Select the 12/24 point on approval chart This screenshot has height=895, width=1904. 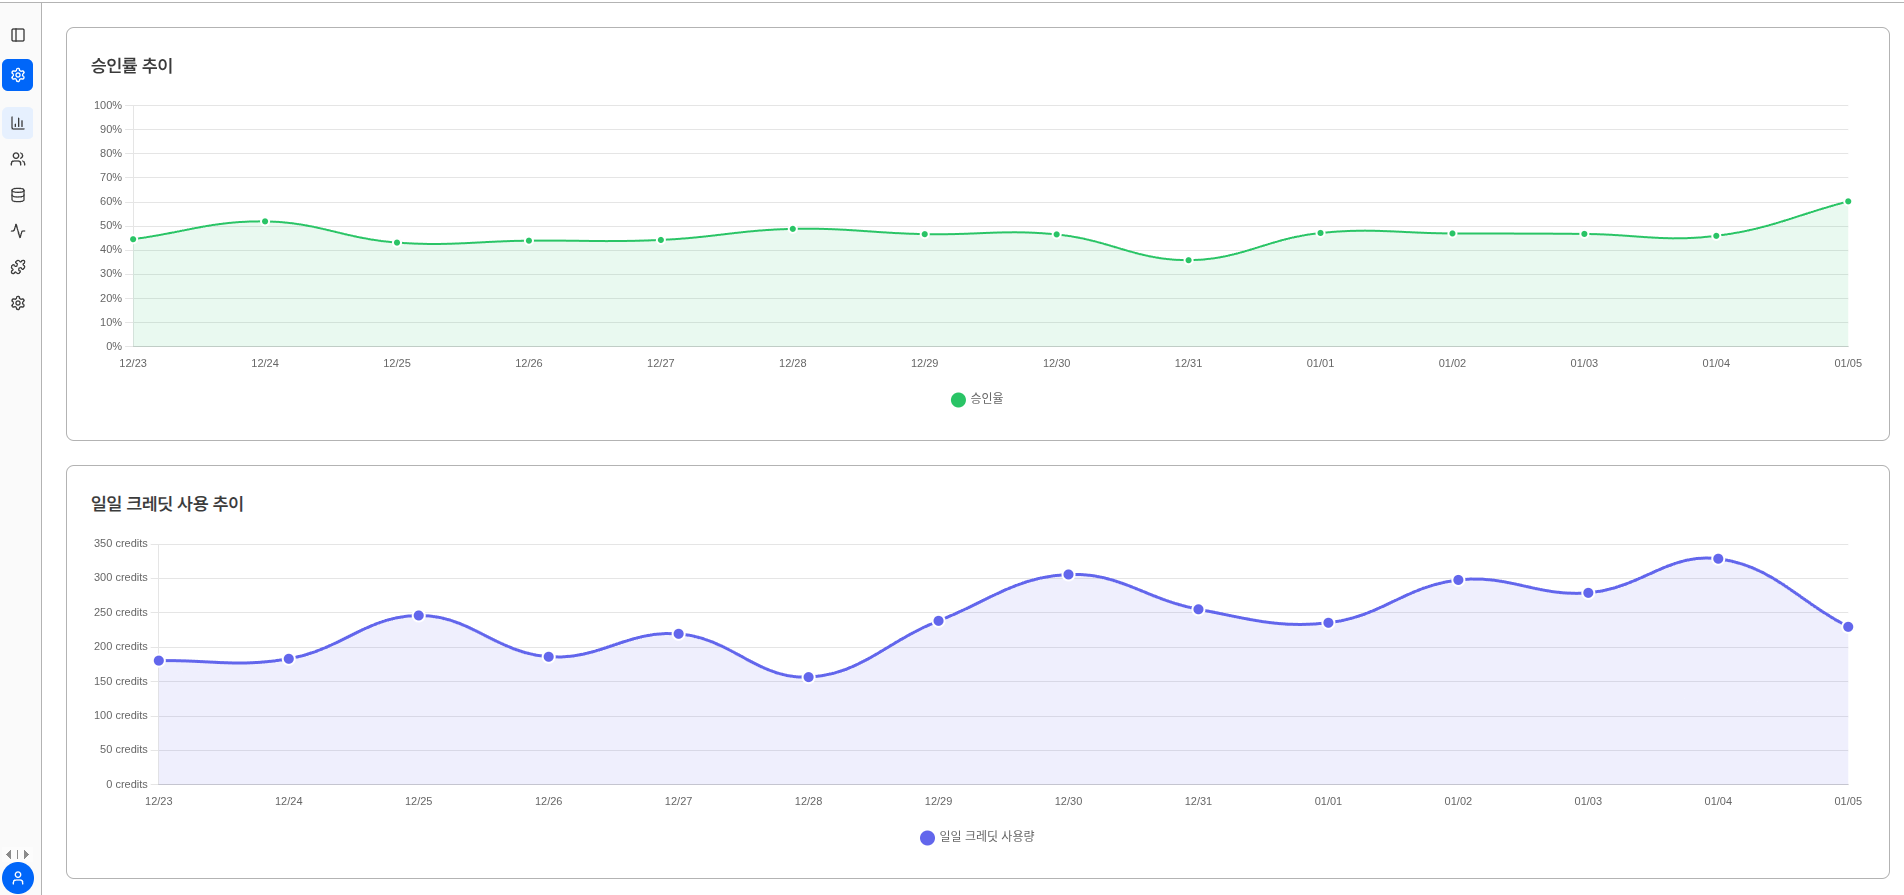tap(265, 221)
